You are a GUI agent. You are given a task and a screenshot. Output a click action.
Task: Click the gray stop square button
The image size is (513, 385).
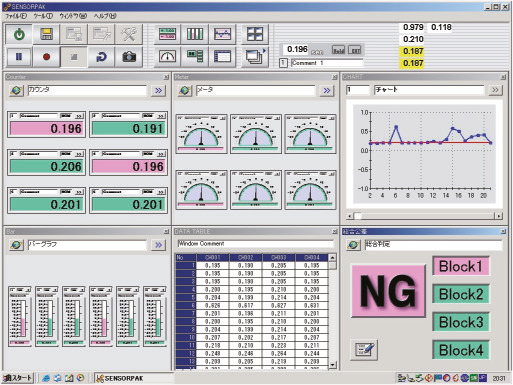pyautogui.click(x=74, y=57)
